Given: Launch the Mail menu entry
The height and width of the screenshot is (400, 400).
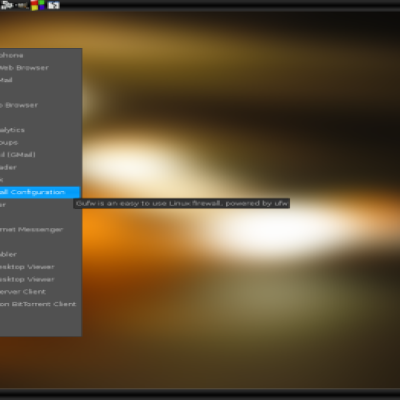Looking at the screenshot, I should 40,80.
